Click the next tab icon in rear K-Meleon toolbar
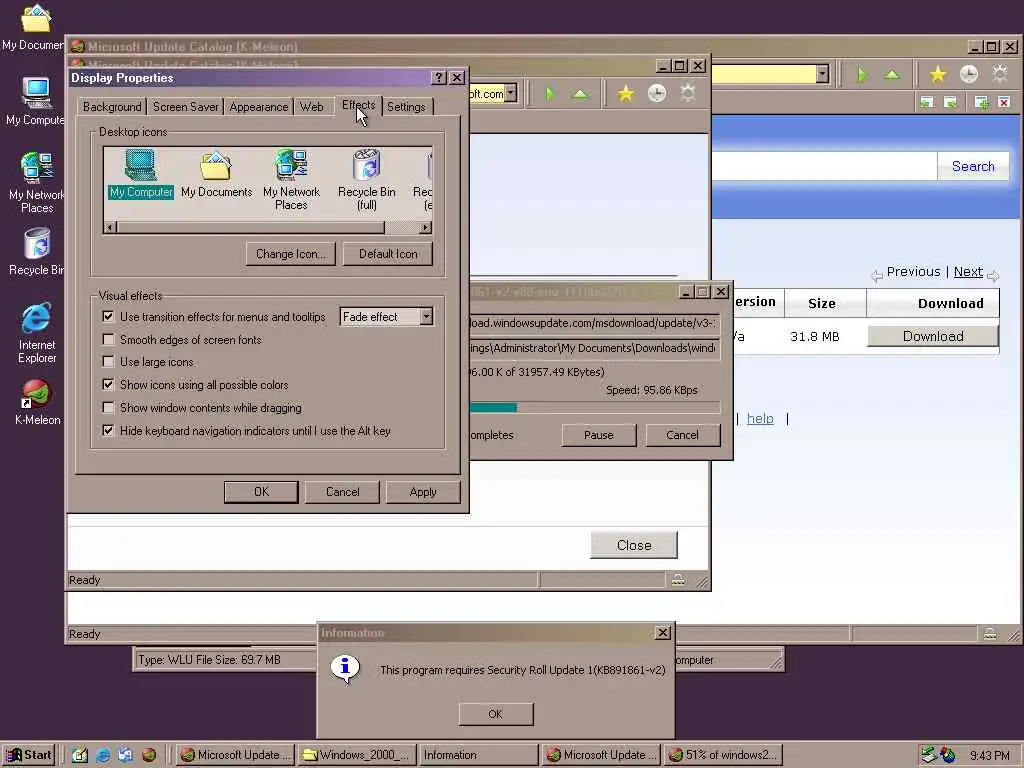The image size is (1024, 768). point(951,103)
